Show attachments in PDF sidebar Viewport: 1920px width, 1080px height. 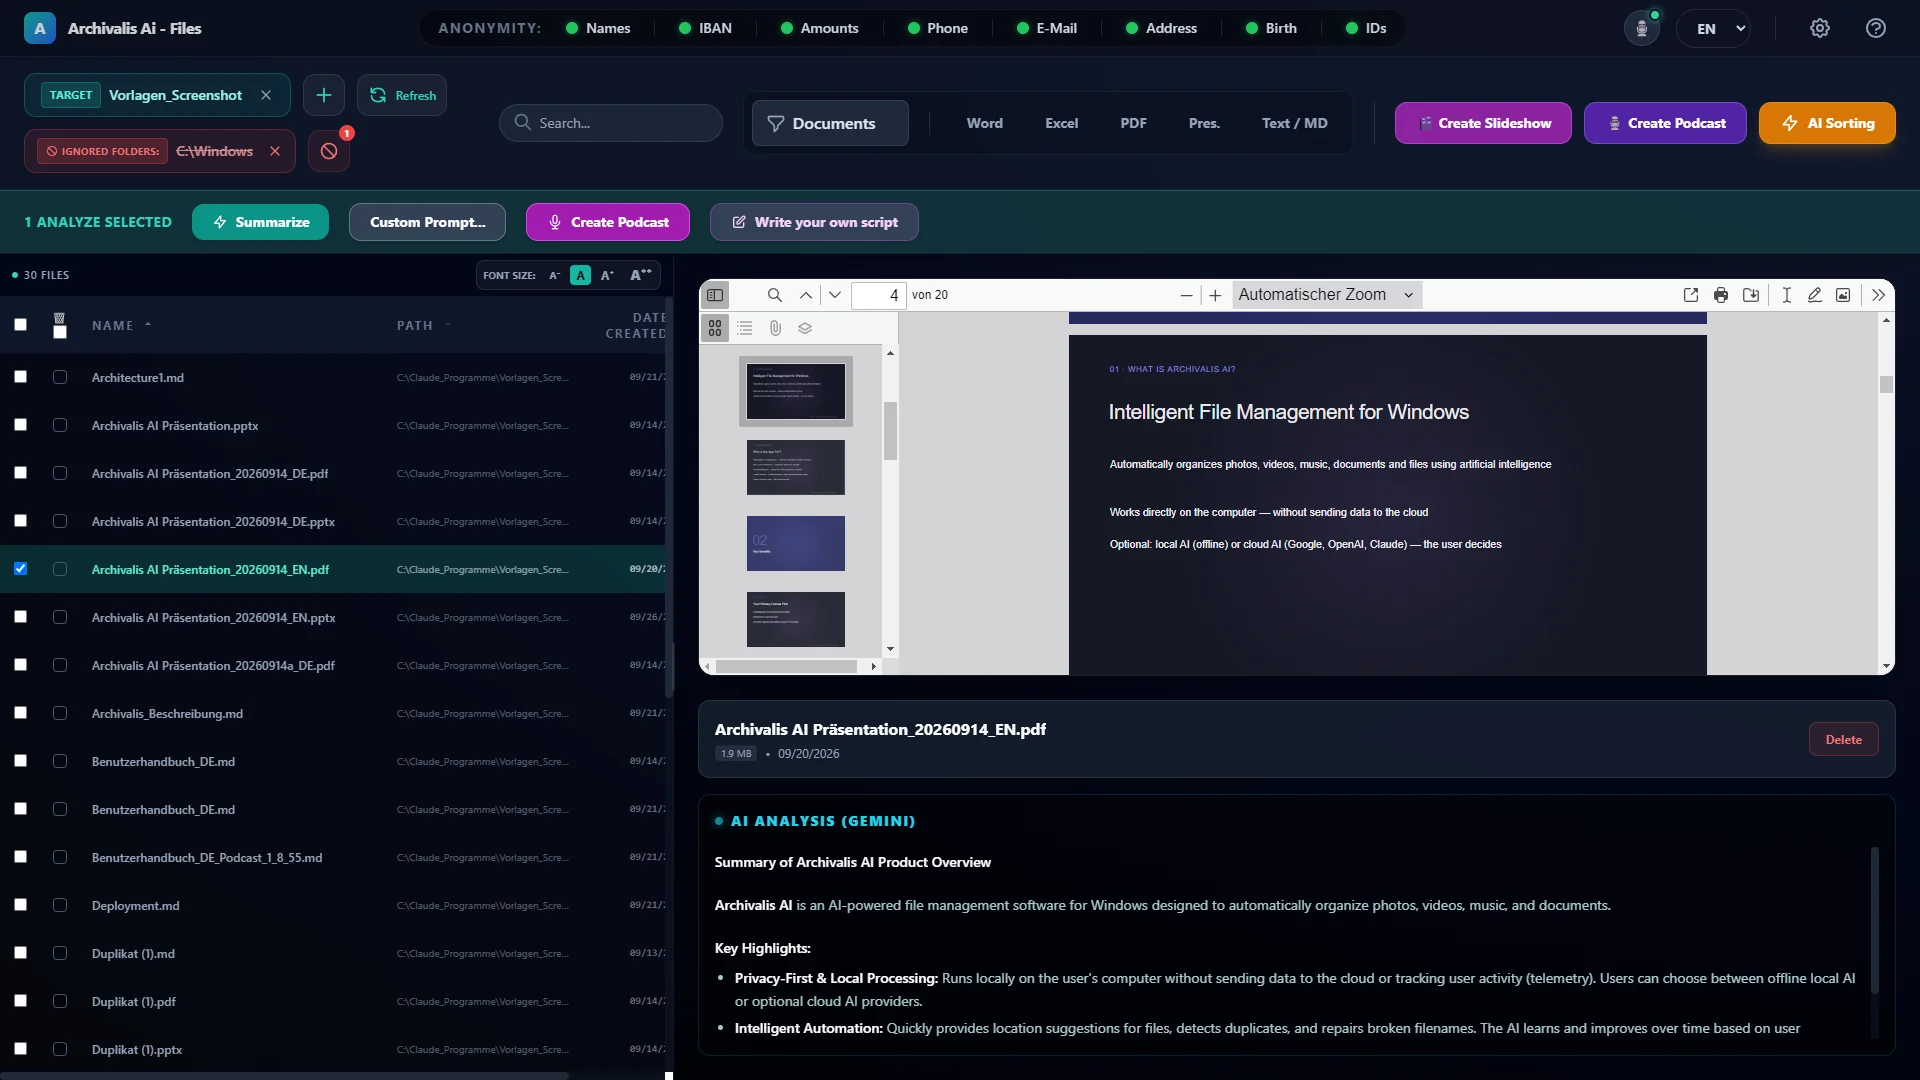pyautogui.click(x=775, y=328)
